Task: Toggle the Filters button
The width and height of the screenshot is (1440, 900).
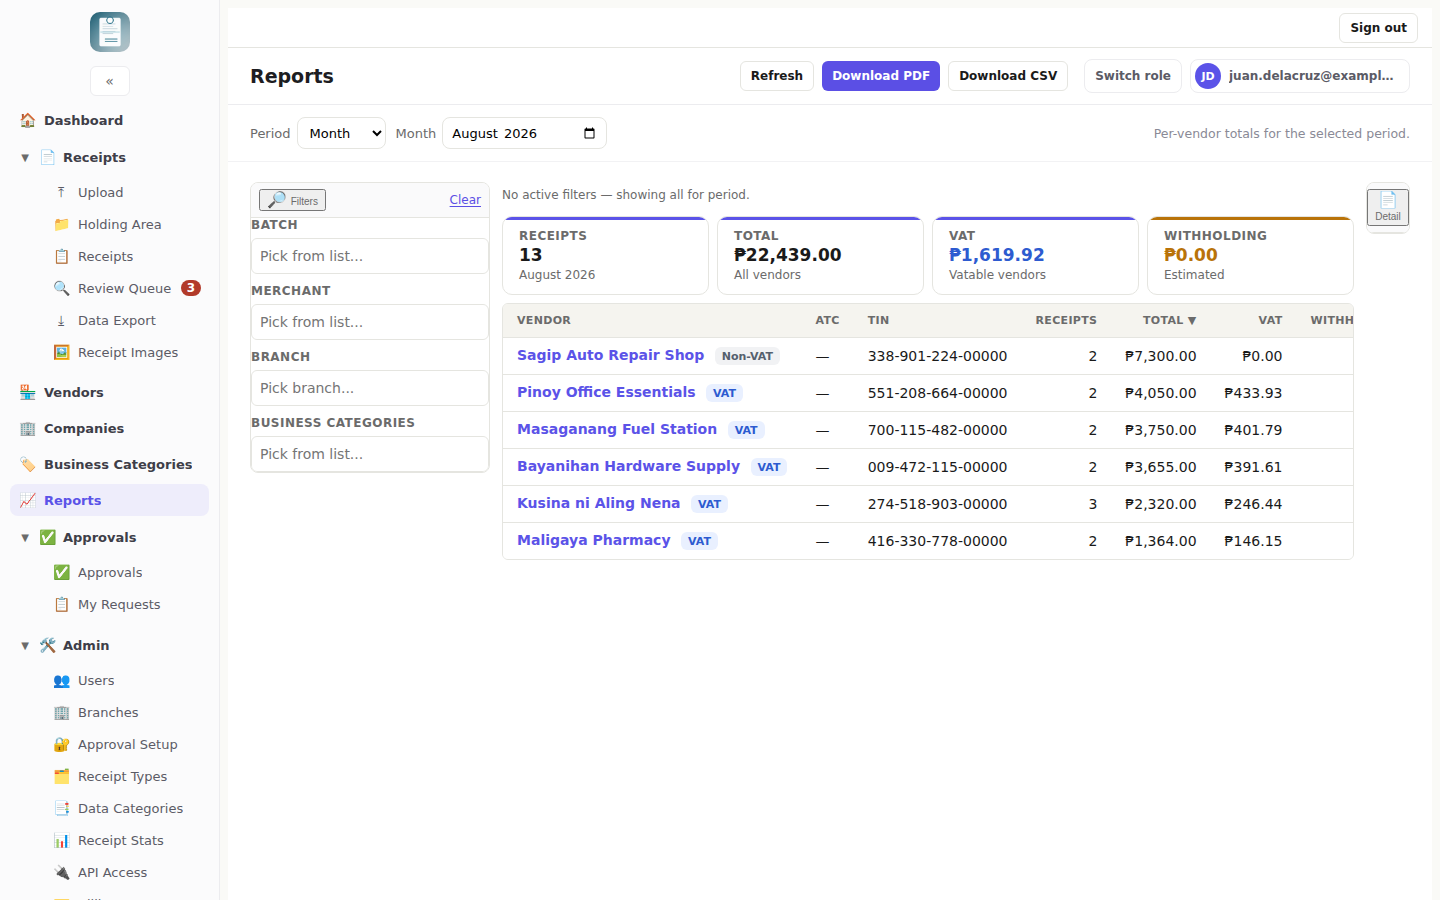Action: pyautogui.click(x=292, y=200)
